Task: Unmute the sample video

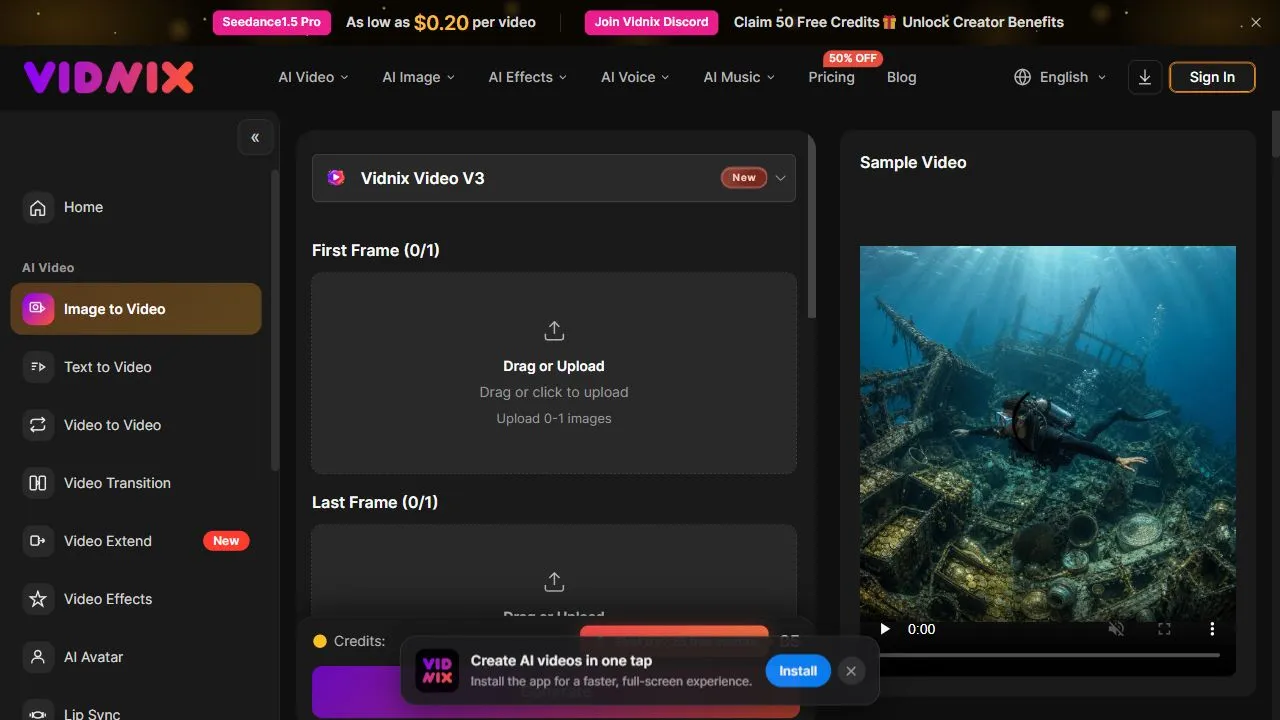Action: click(1116, 629)
